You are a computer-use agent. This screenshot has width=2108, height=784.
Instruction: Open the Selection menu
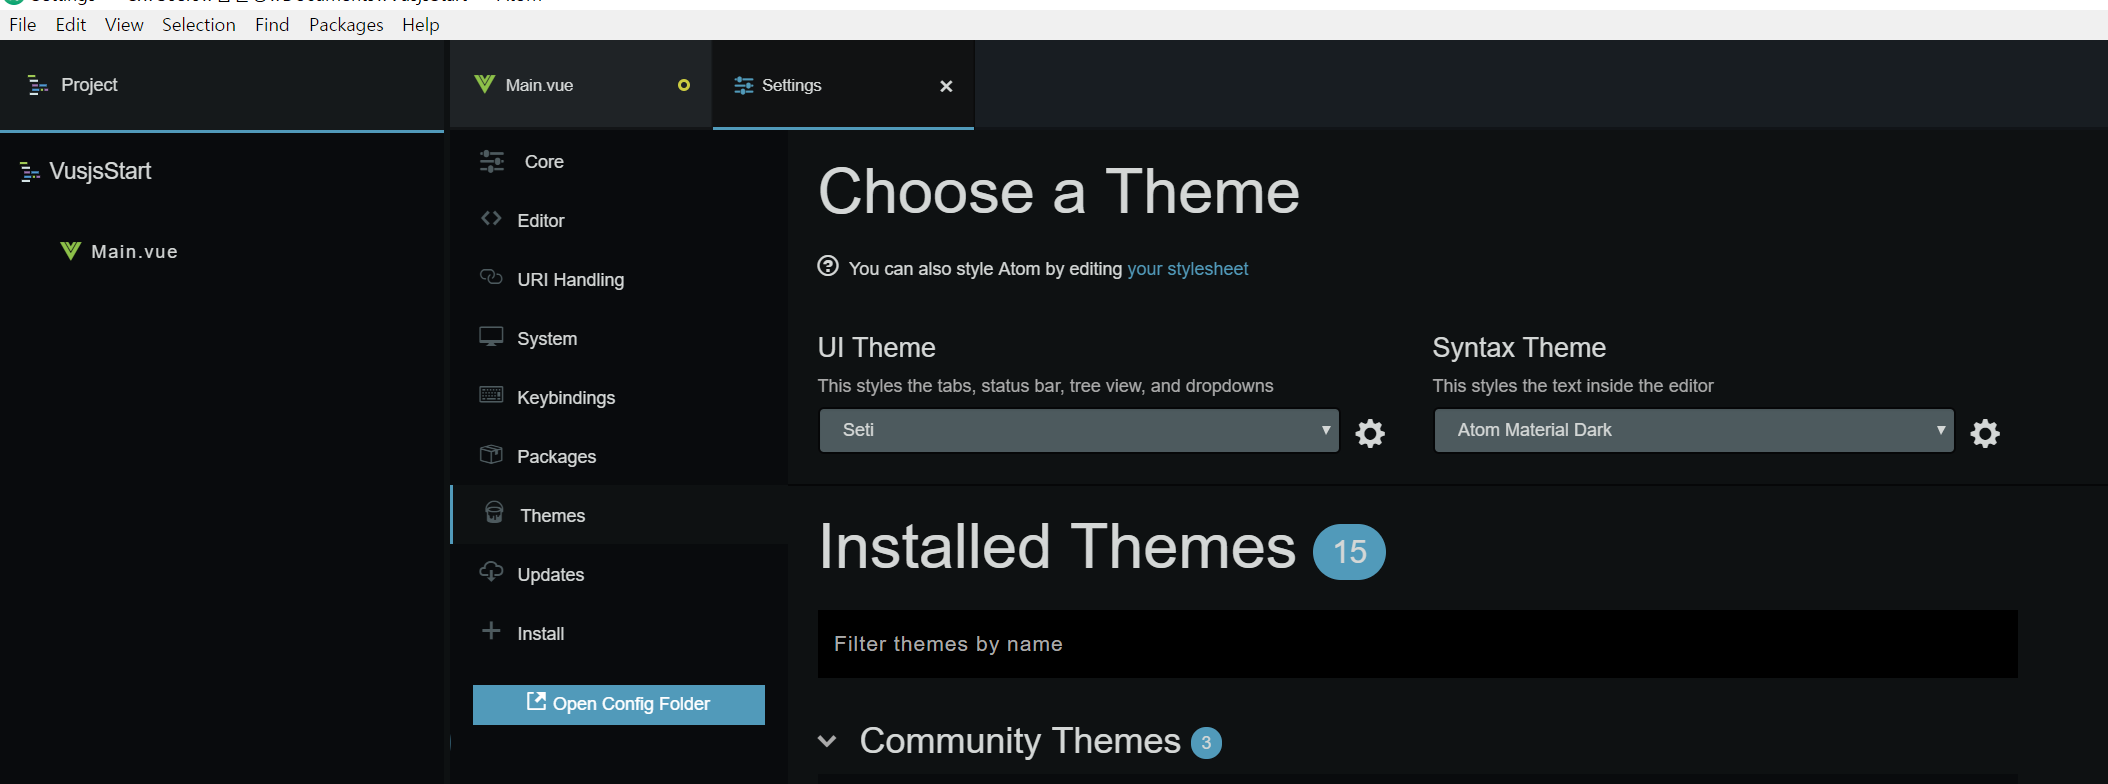coord(199,25)
